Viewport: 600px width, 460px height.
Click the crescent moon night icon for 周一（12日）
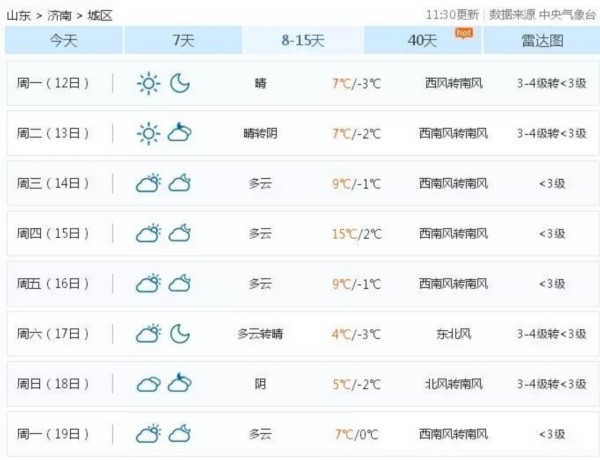[x=180, y=84]
